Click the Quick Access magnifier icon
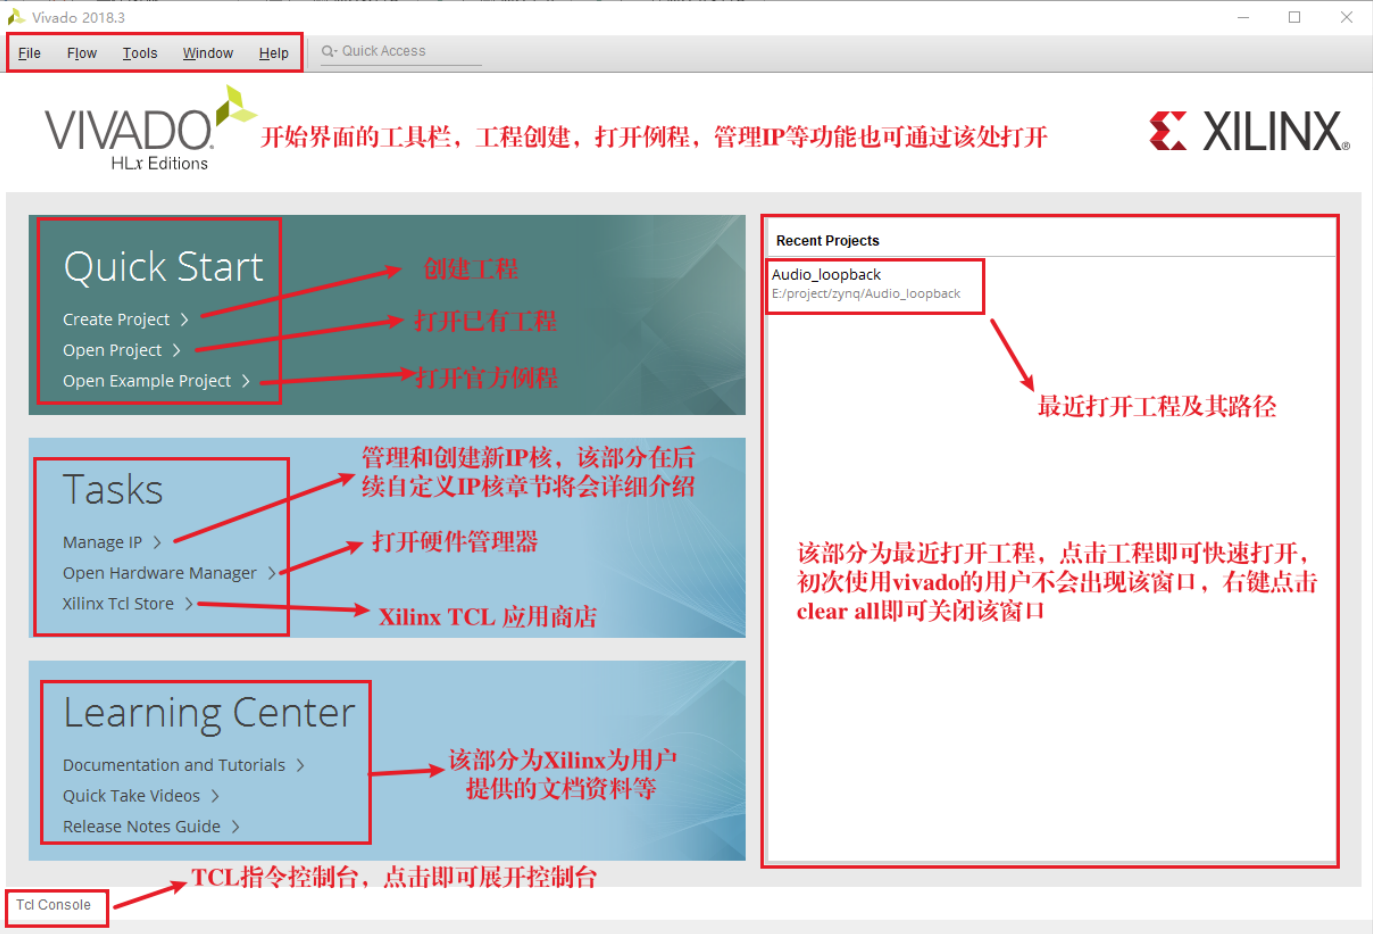This screenshot has height=934, width=1373. point(328,51)
